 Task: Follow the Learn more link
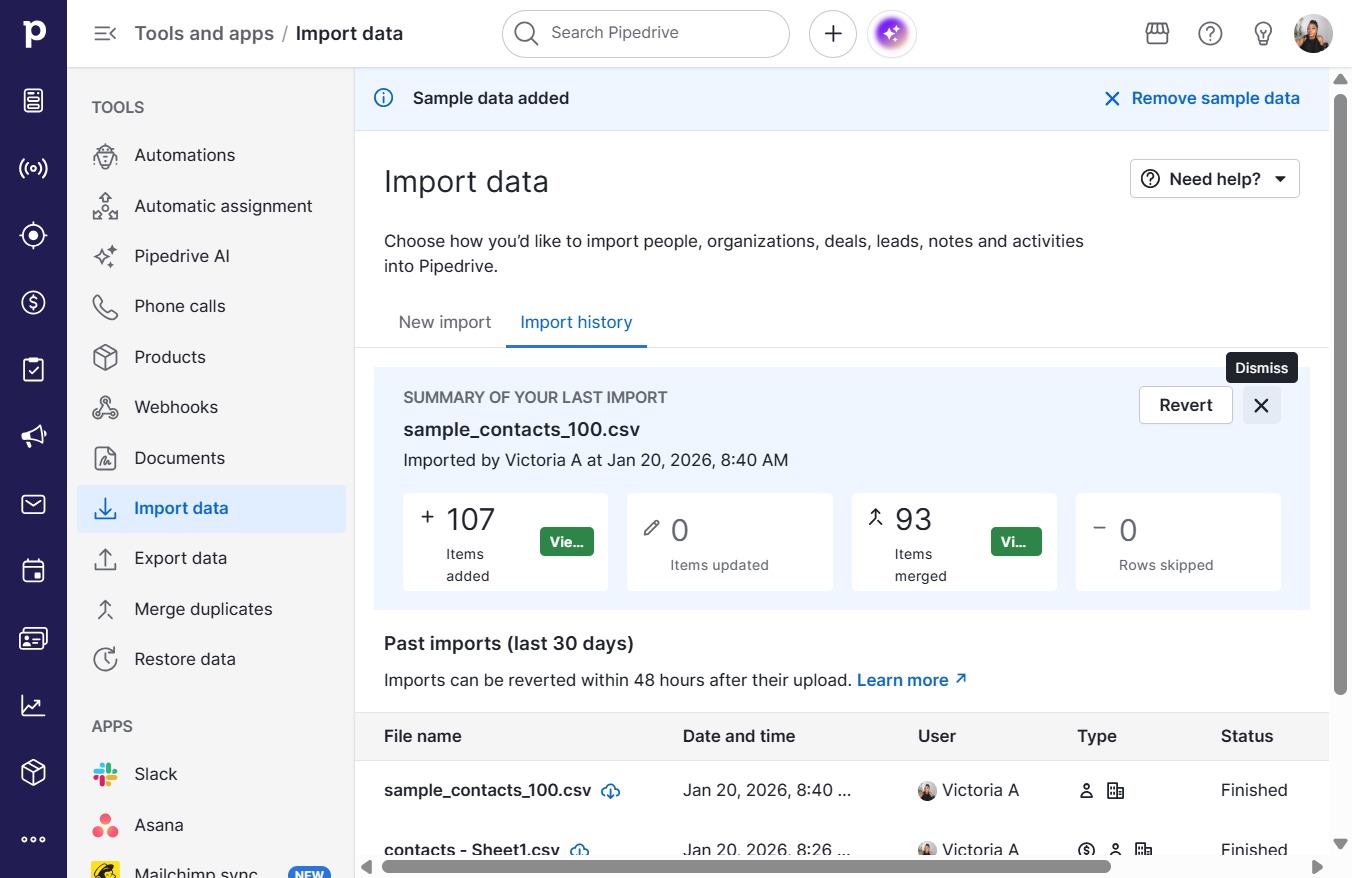(x=912, y=680)
